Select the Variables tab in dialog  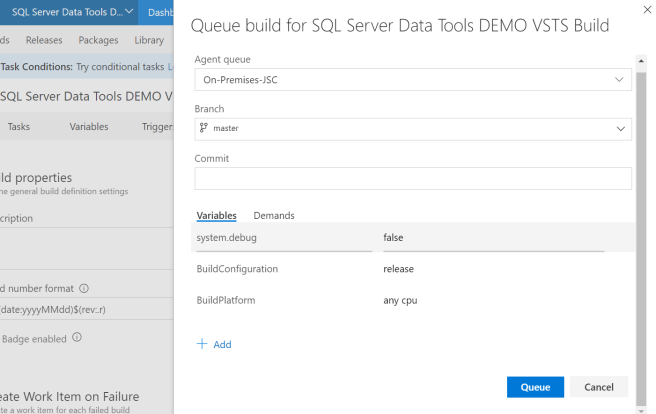click(216, 215)
